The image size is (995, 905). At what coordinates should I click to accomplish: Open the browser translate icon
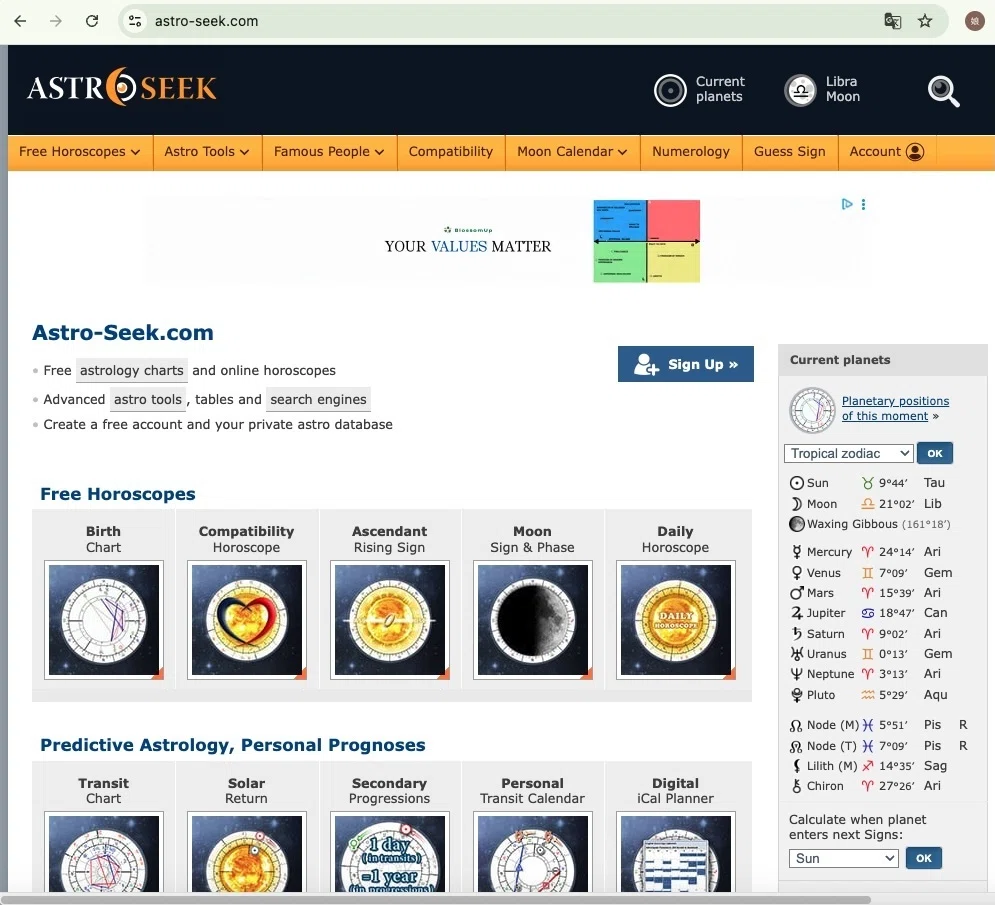click(892, 21)
